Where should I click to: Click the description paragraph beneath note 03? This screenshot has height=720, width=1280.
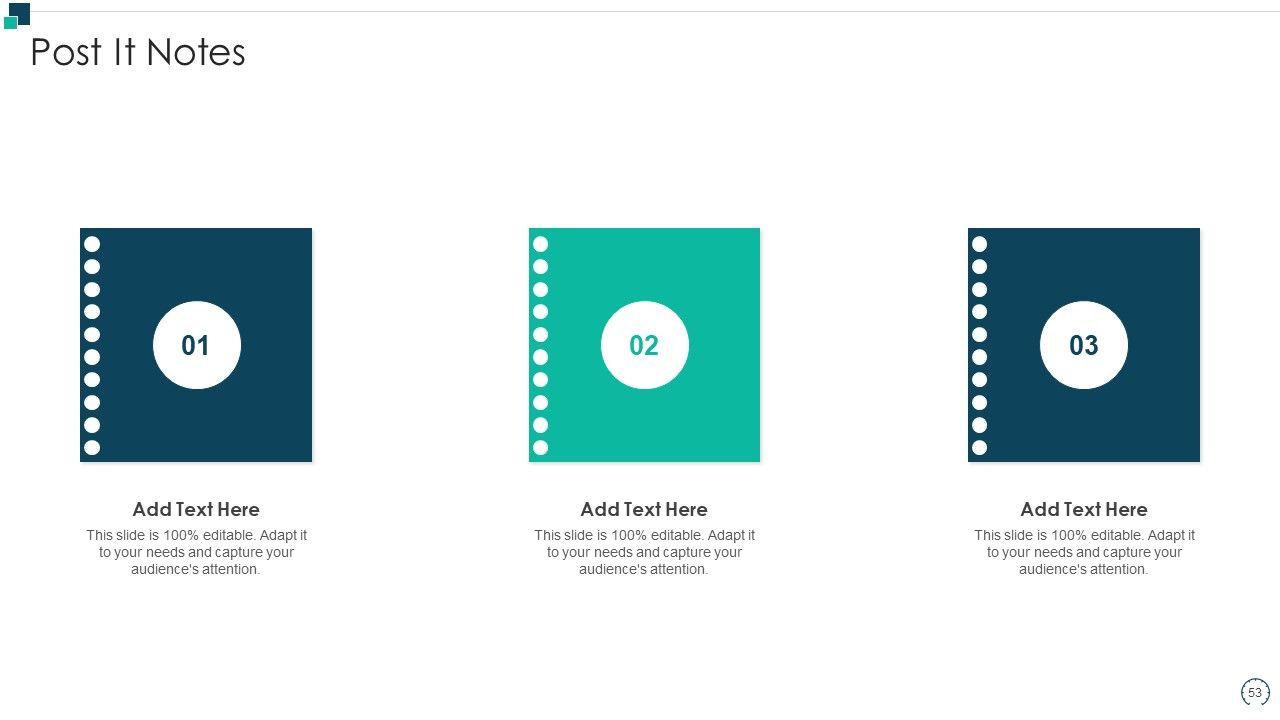click(x=1084, y=552)
